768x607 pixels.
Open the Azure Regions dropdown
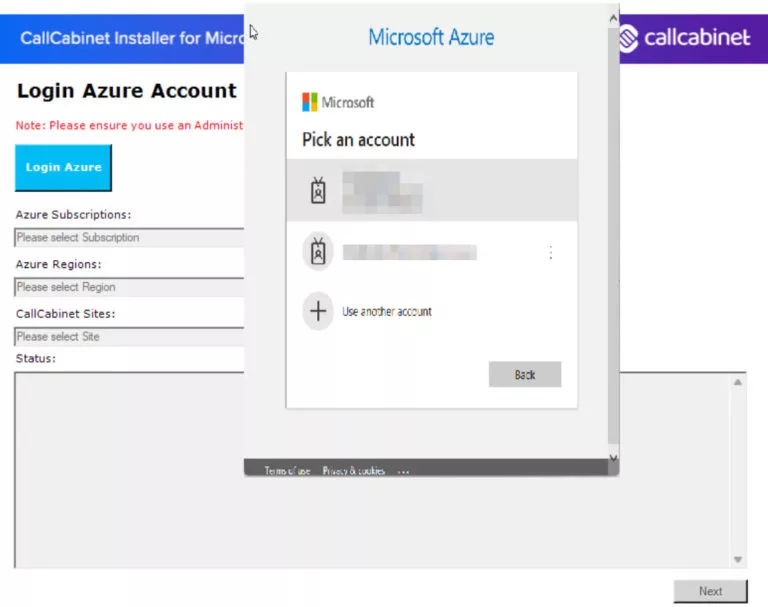coord(129,287)
